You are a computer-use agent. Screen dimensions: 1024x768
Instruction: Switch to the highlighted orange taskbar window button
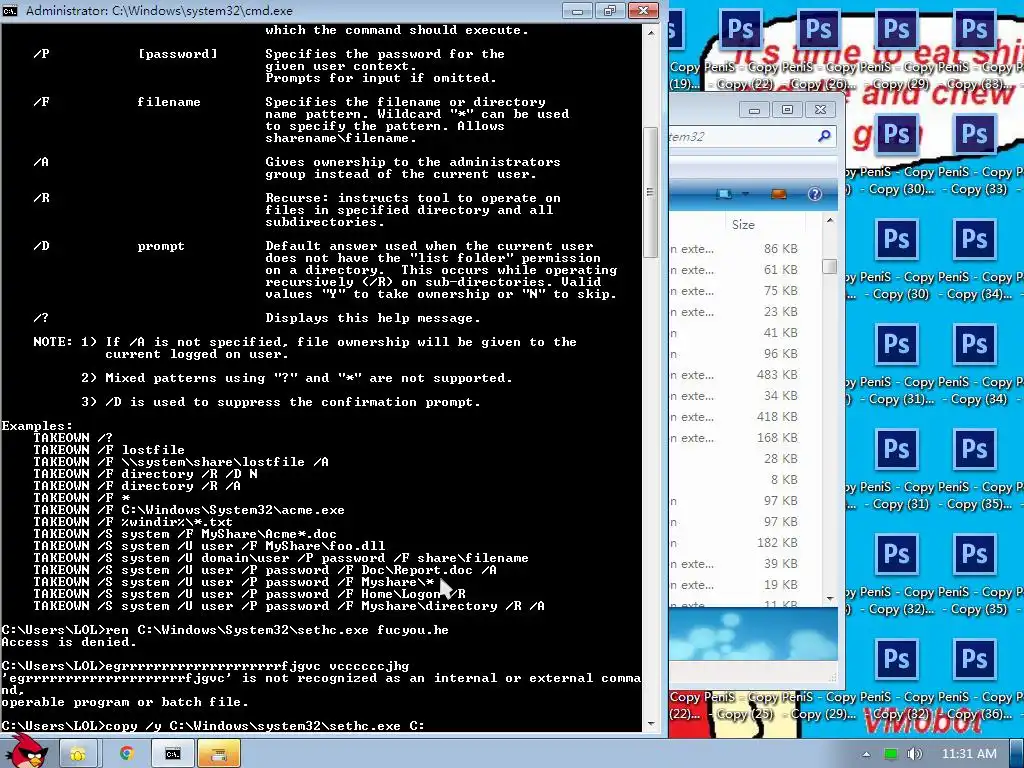tap(219, 754)
